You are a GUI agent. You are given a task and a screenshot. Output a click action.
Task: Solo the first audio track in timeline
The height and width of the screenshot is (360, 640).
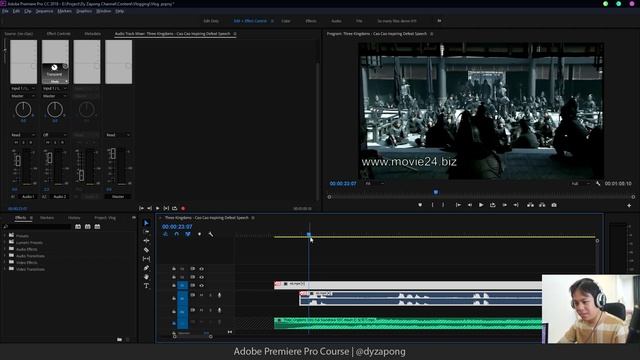point(210,295)
